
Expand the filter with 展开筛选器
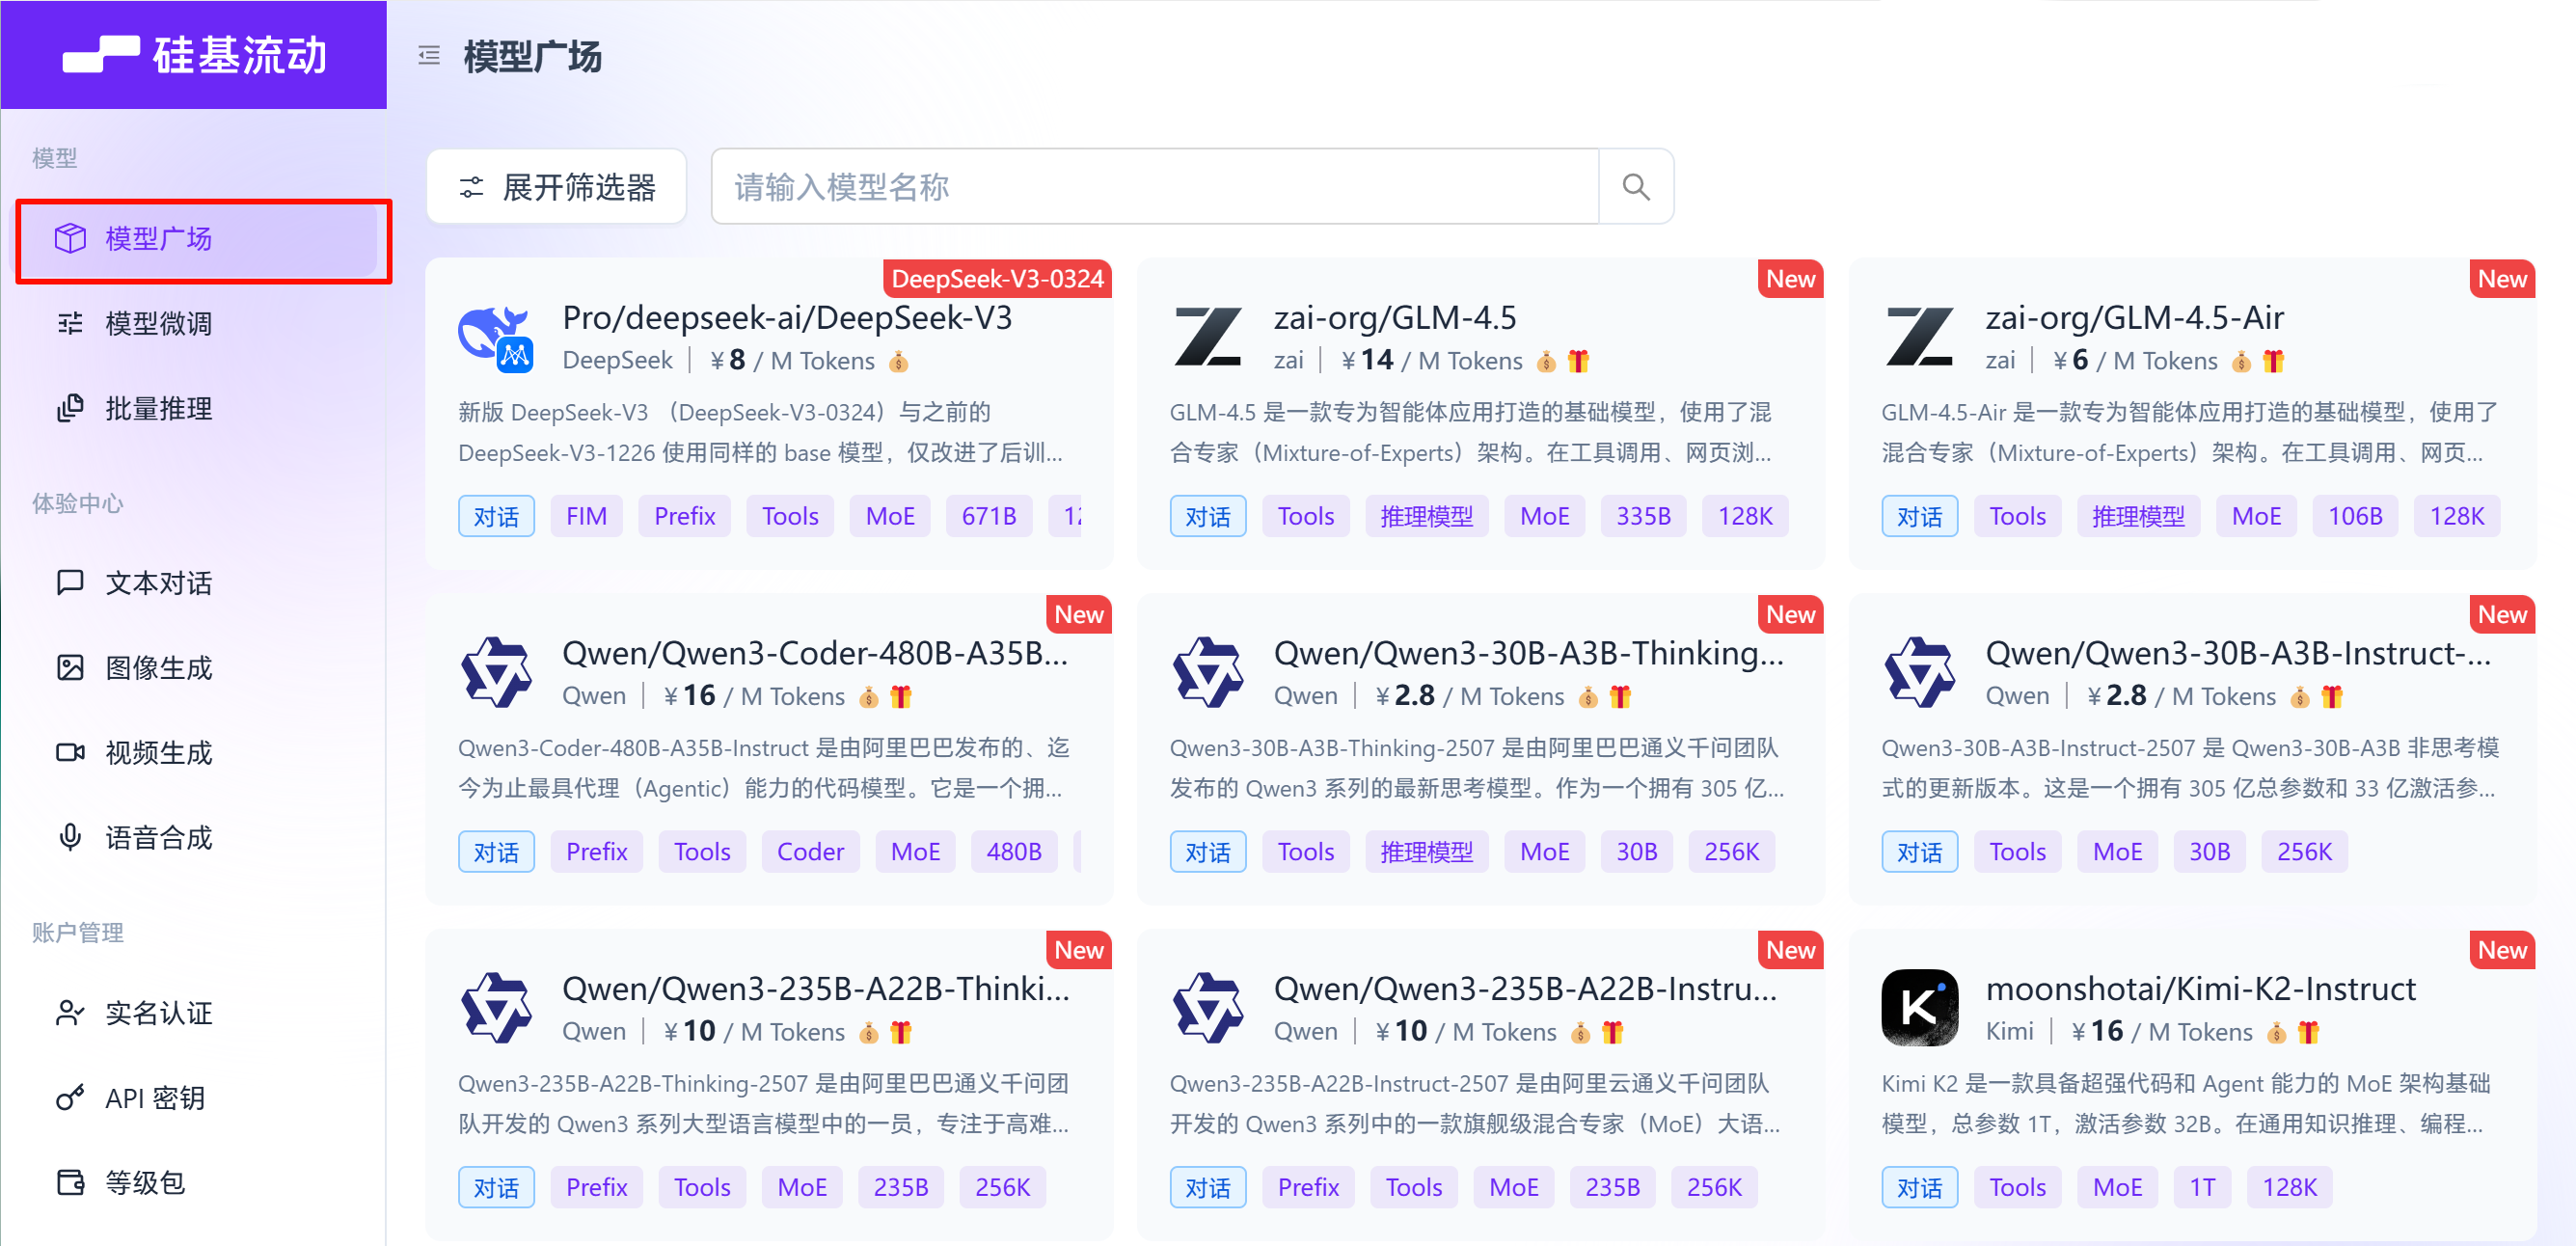pos(557,187)
